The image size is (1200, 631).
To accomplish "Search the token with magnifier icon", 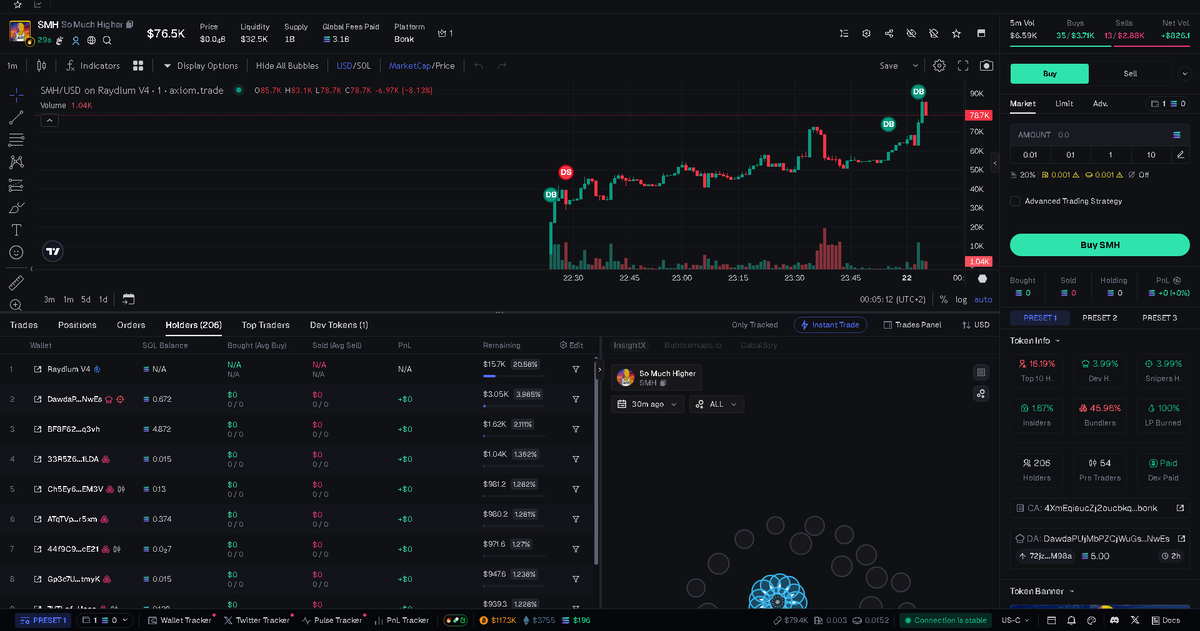I will click(107, 40).
